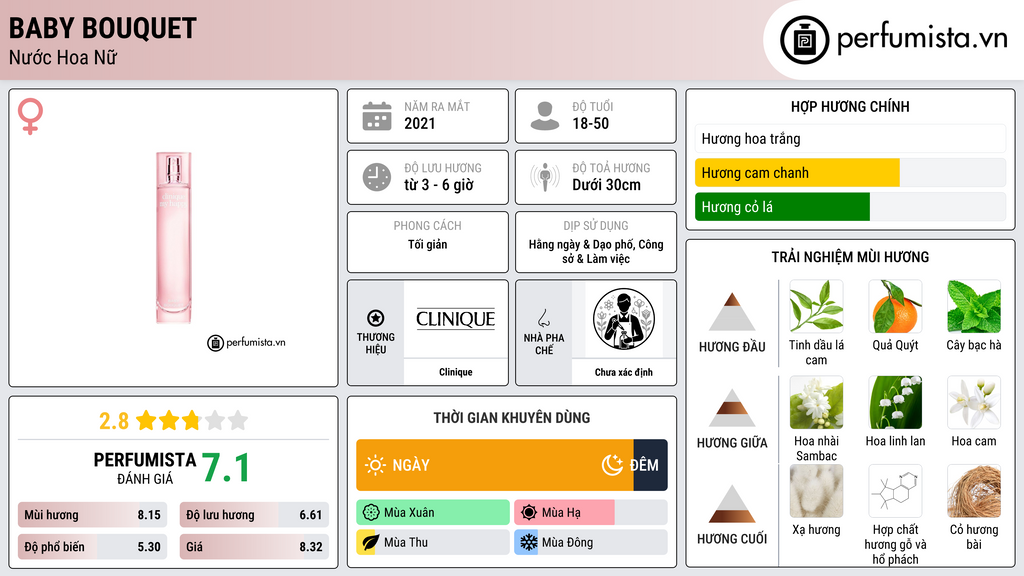
Task: Click the perfumista.vn bottle logo icon
Action: tap(804, 40)
